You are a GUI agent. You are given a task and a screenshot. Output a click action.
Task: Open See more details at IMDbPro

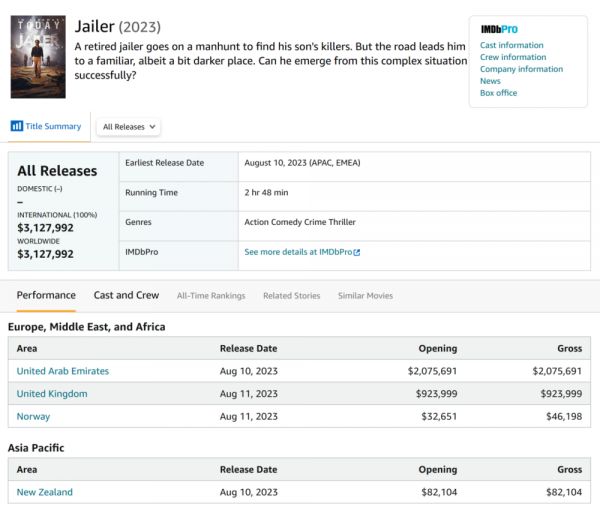[x=298, y=252]
